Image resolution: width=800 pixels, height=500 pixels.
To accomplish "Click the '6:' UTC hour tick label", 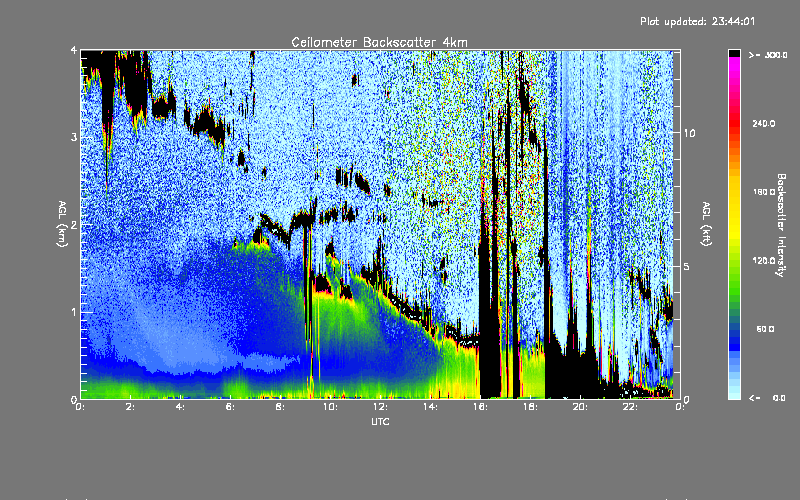I will [x=231, y=407].
